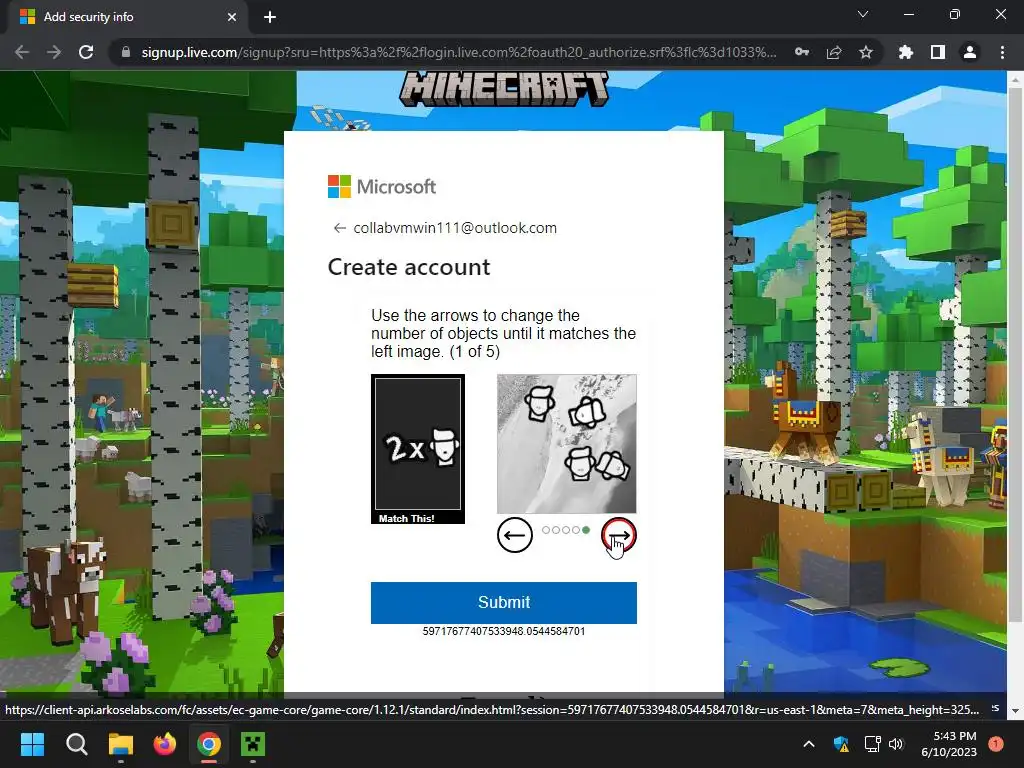Image resolution: width=1024 pixels, height=768 pixels.
Task: Click the address bar URL
Action: coord(458,52)
